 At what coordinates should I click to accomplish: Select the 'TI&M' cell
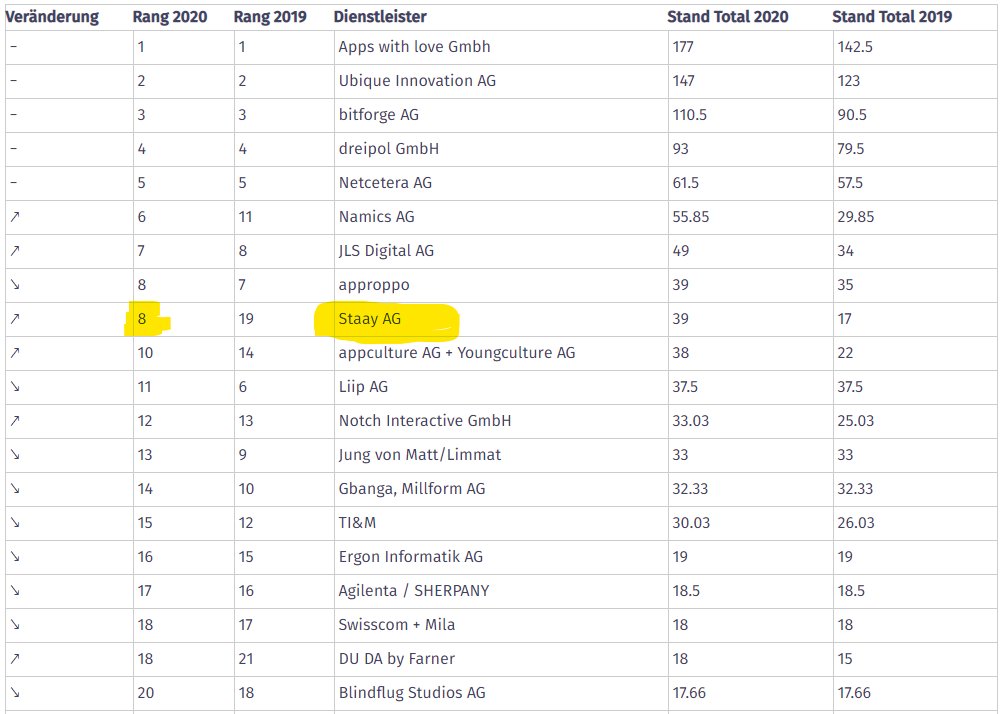[x=501, y=523]
